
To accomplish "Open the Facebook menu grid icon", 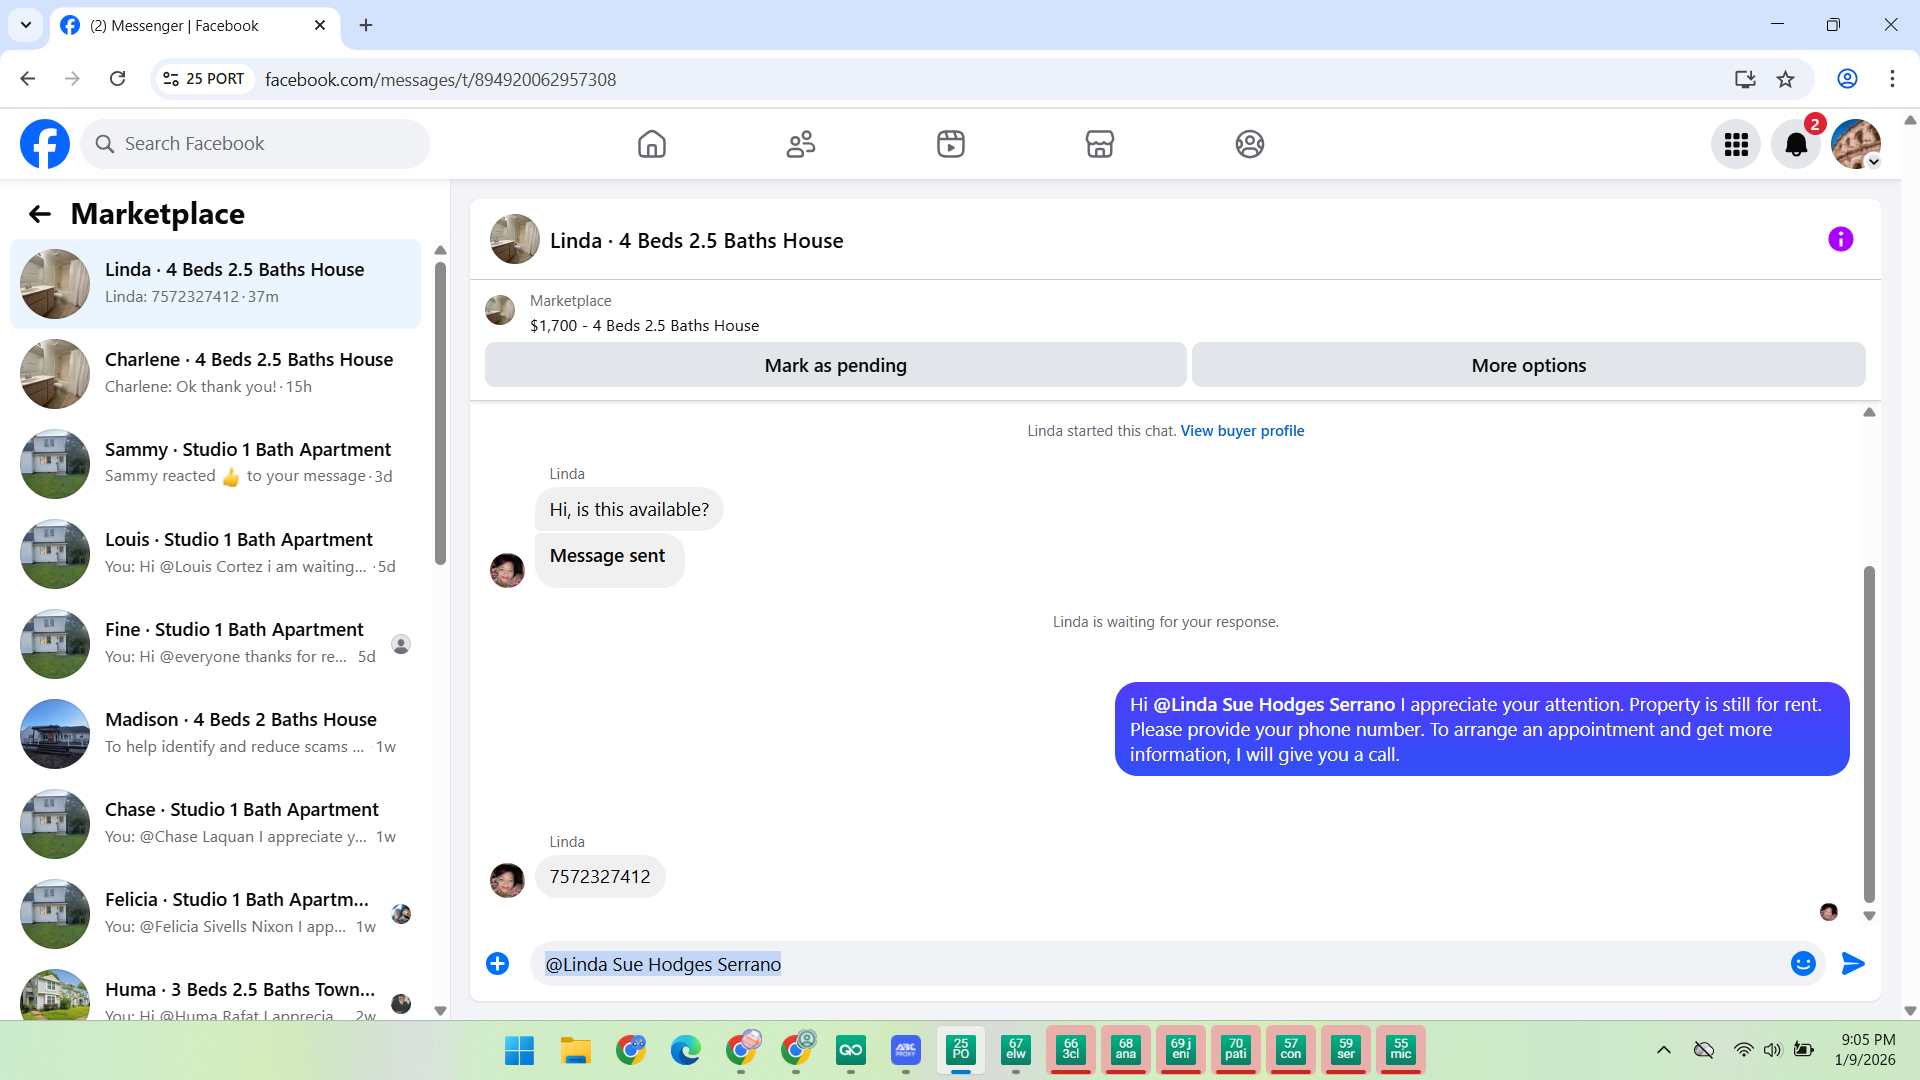I will [1735, 145].
